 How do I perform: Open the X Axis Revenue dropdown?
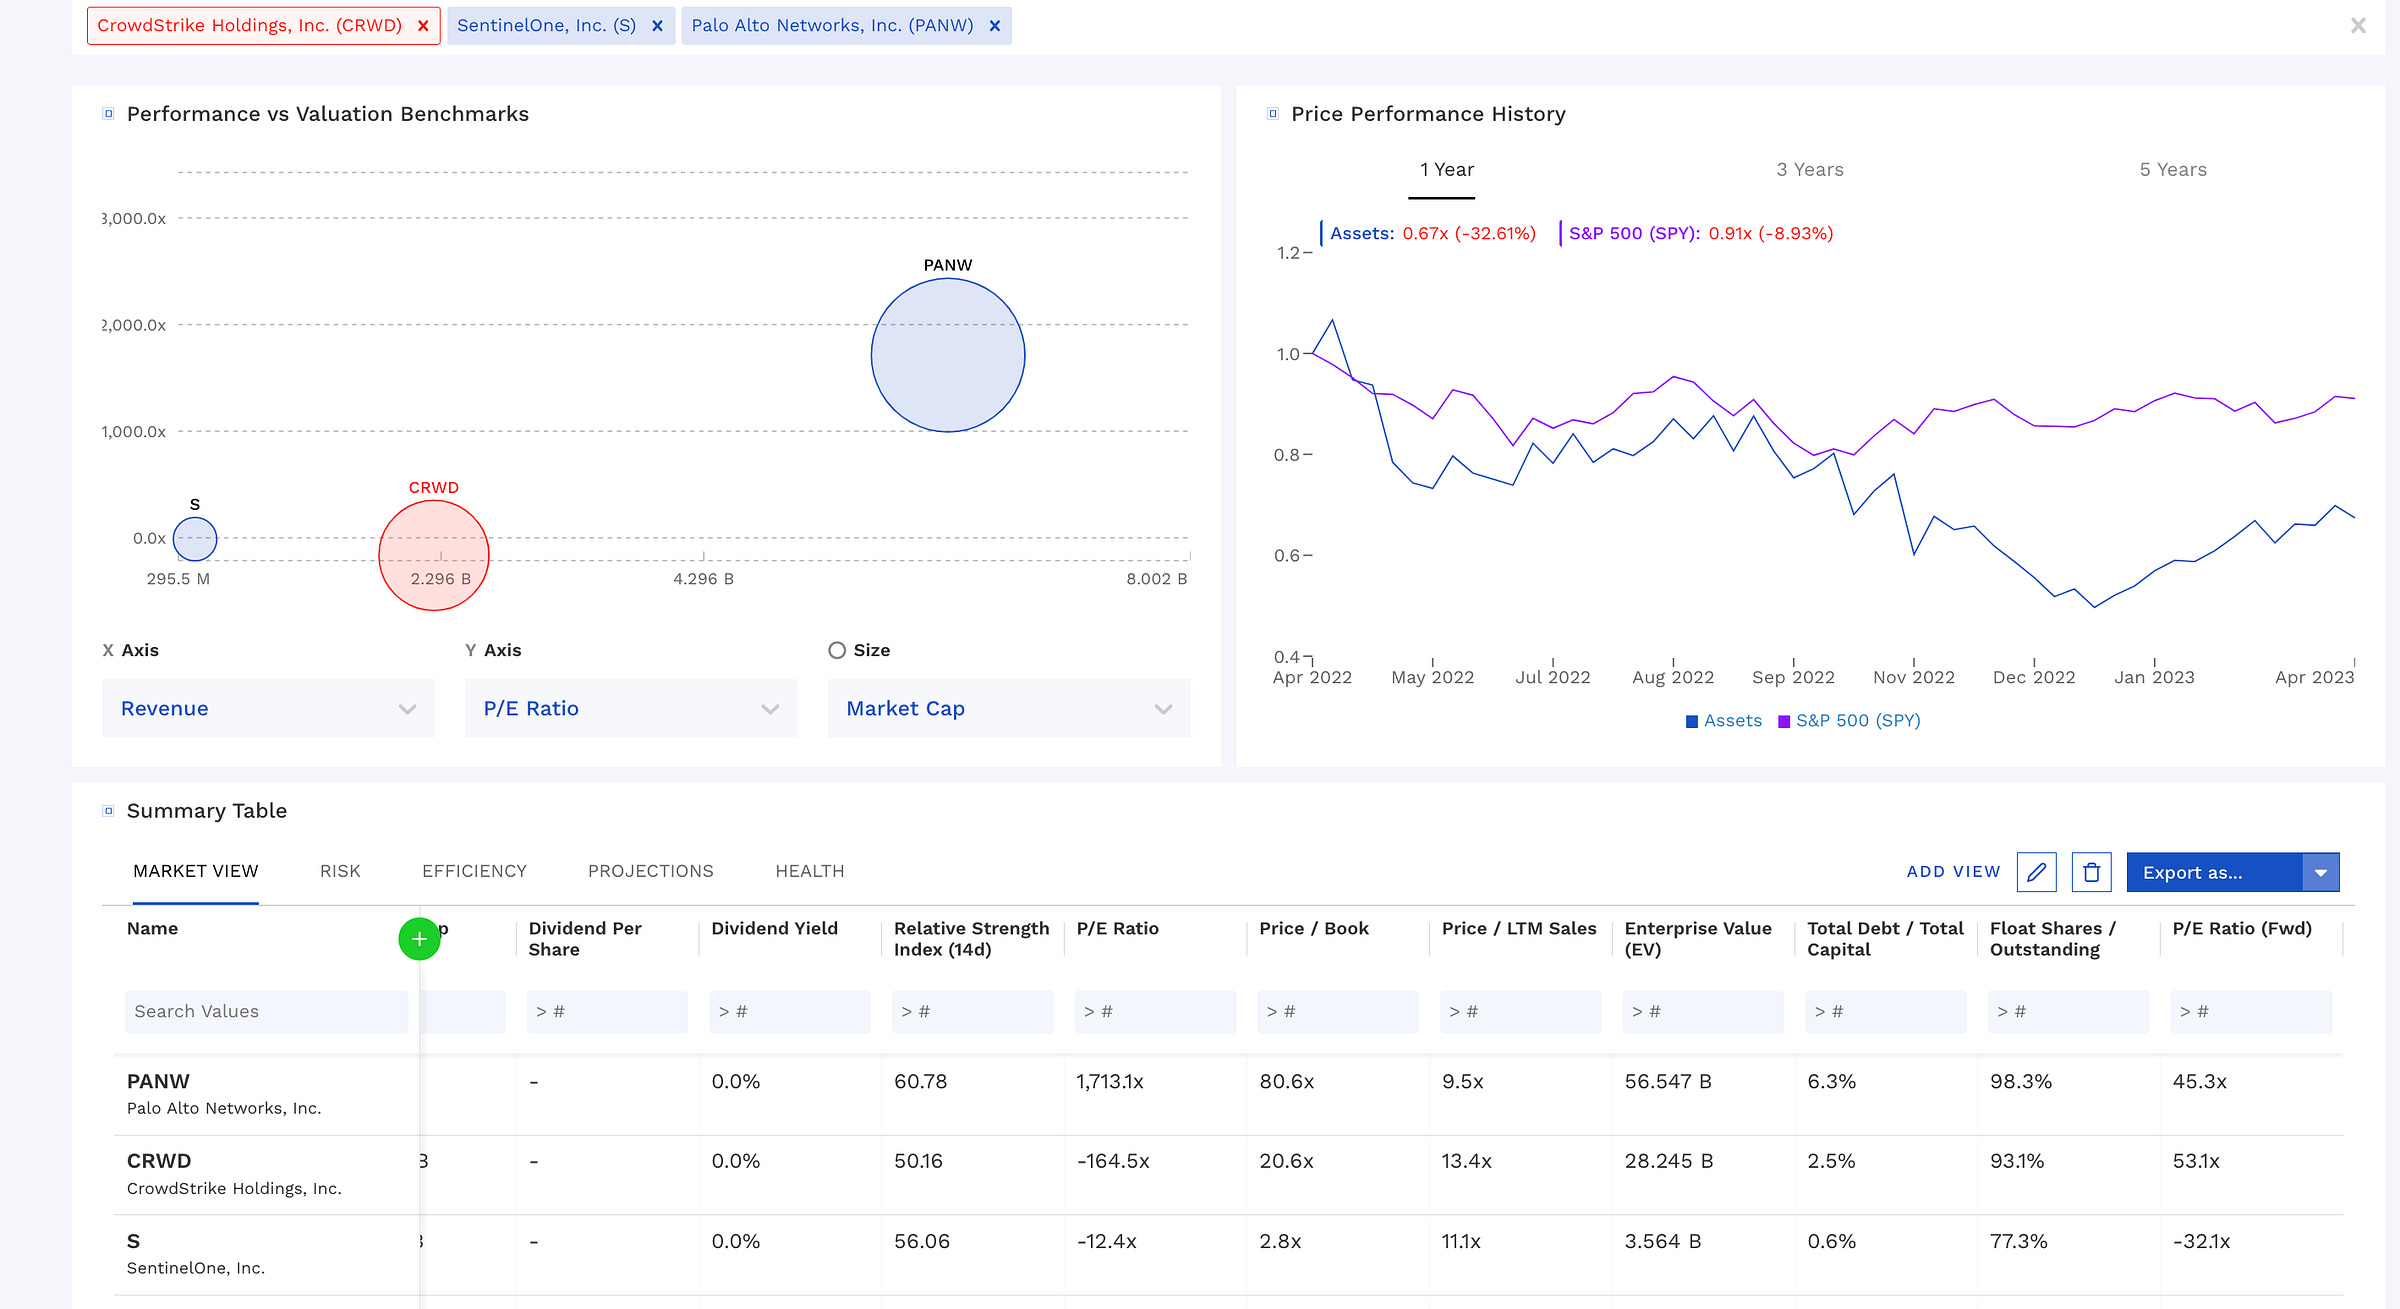[x=268, y=709]
